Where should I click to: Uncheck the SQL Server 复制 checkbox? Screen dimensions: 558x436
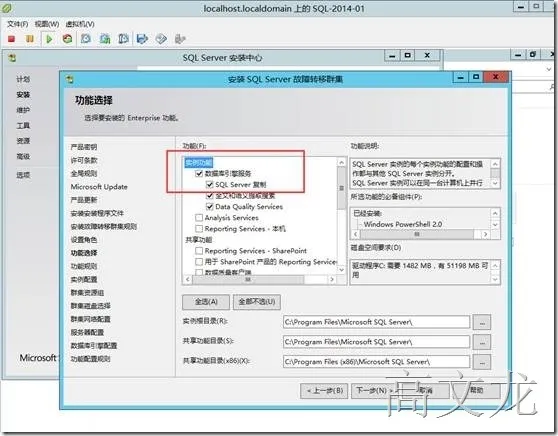coord(210,184)
